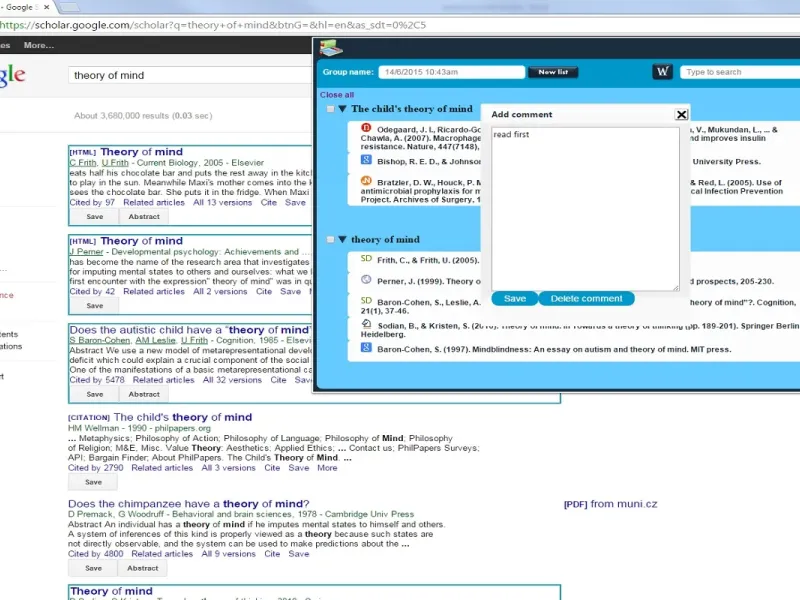Click the Baron-Cohen Mindblindness reference text
The height and width of the screenshot is (600, 800).
click(x=554, y=349)
